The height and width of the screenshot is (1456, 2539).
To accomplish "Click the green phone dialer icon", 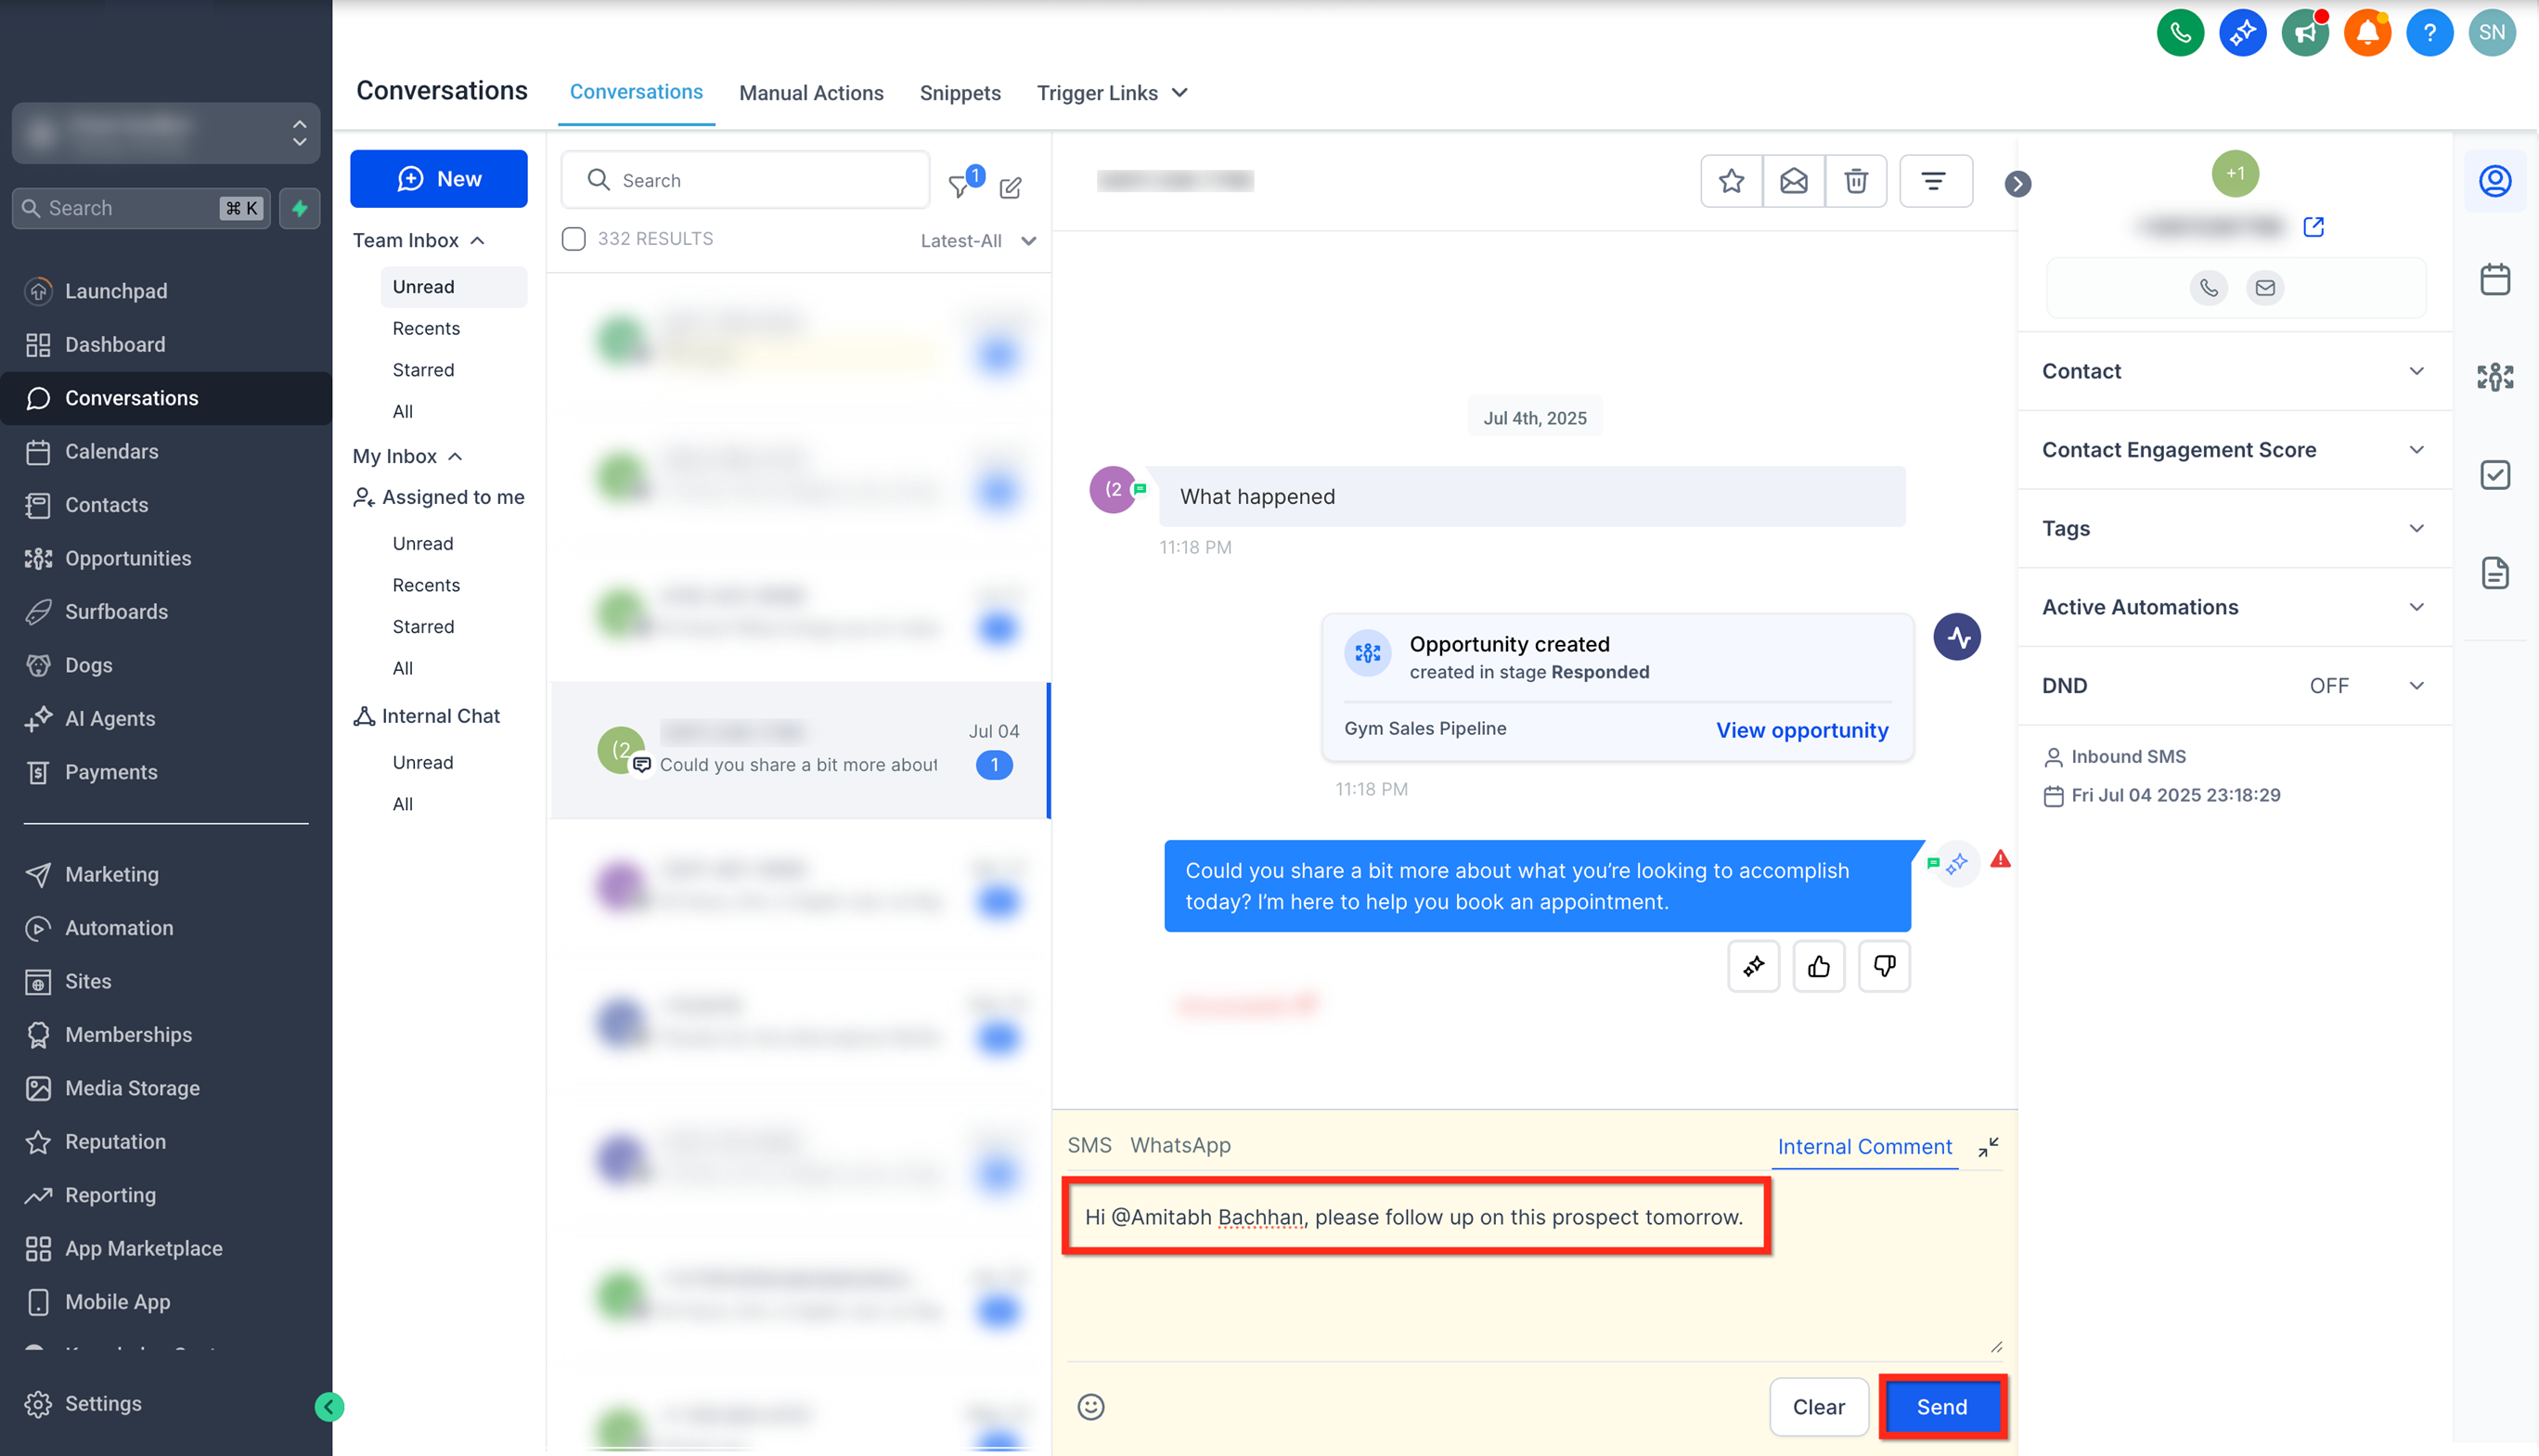I will click(2179, 33).
